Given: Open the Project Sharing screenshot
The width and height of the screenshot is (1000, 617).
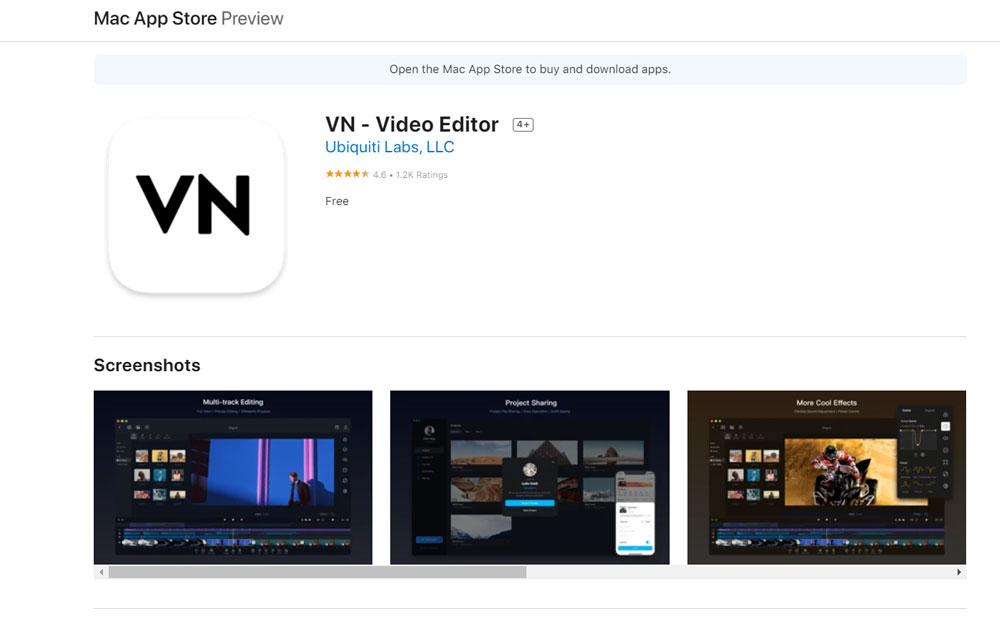Looking at the screenshot, I should tap(530, 477).
